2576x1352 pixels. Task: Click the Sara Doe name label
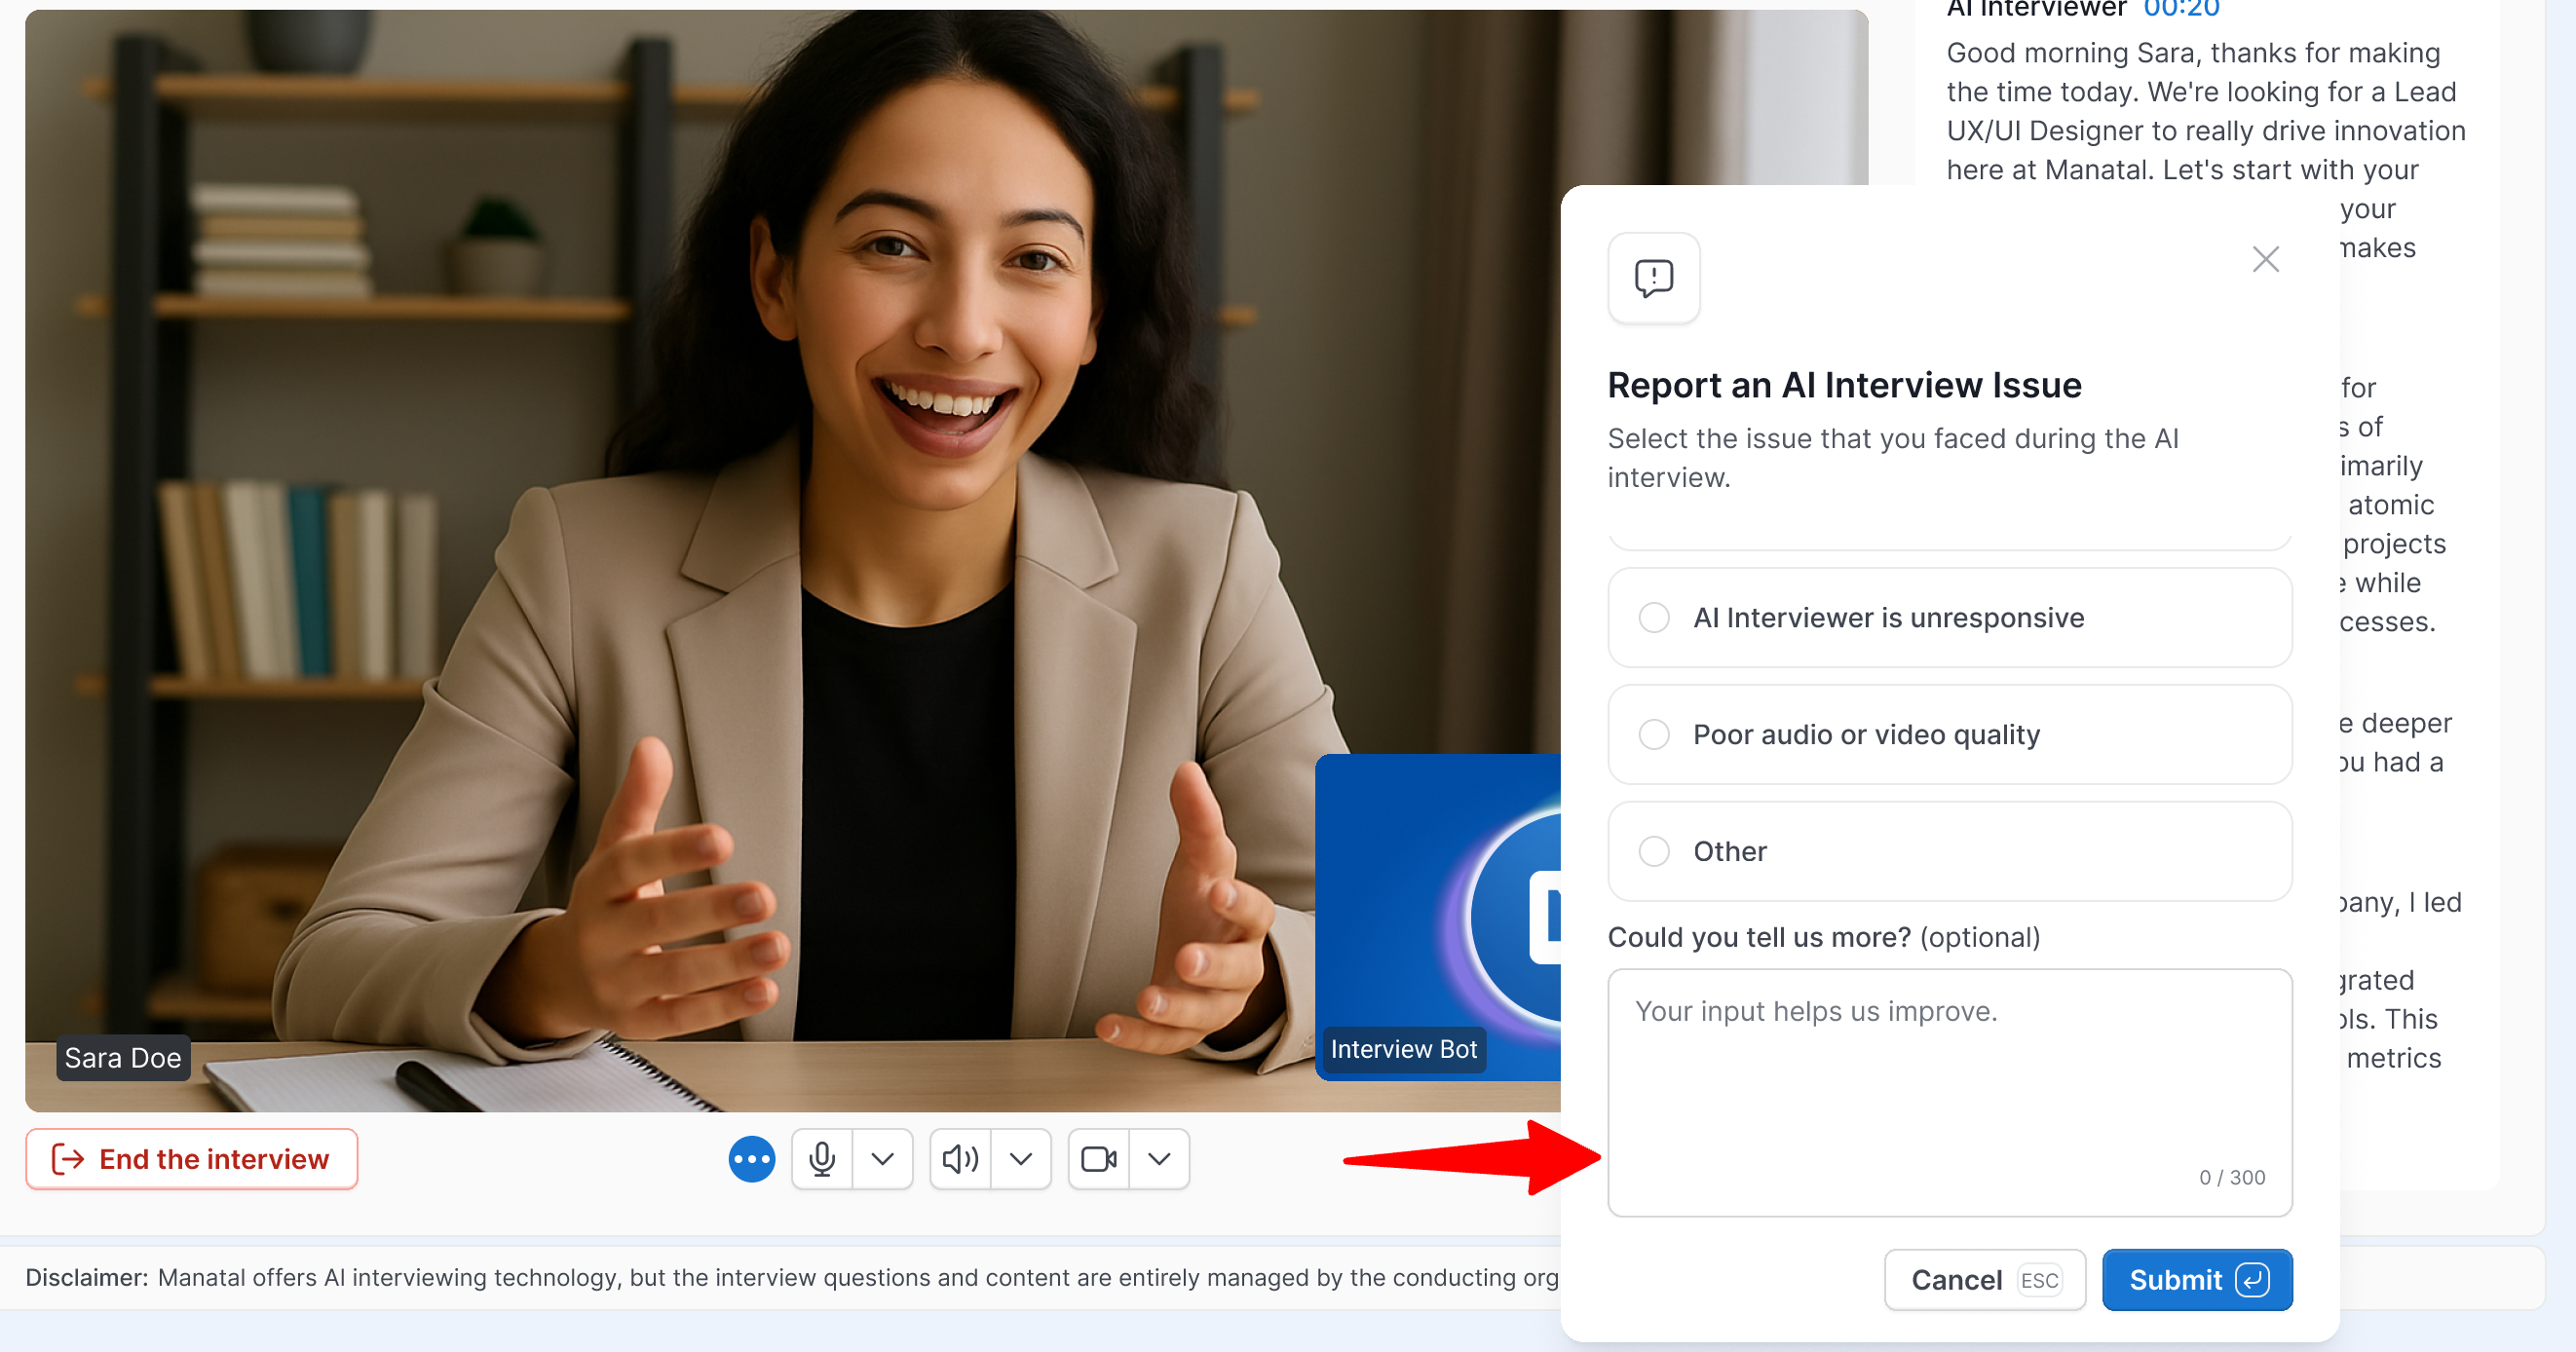(123, 1057)
